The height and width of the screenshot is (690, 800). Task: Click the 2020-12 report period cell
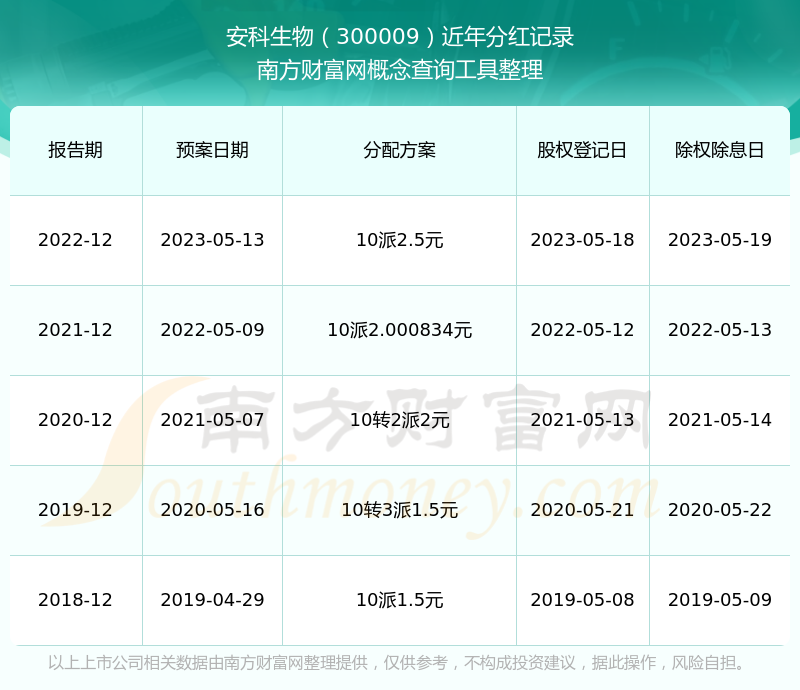coord(76,420)
